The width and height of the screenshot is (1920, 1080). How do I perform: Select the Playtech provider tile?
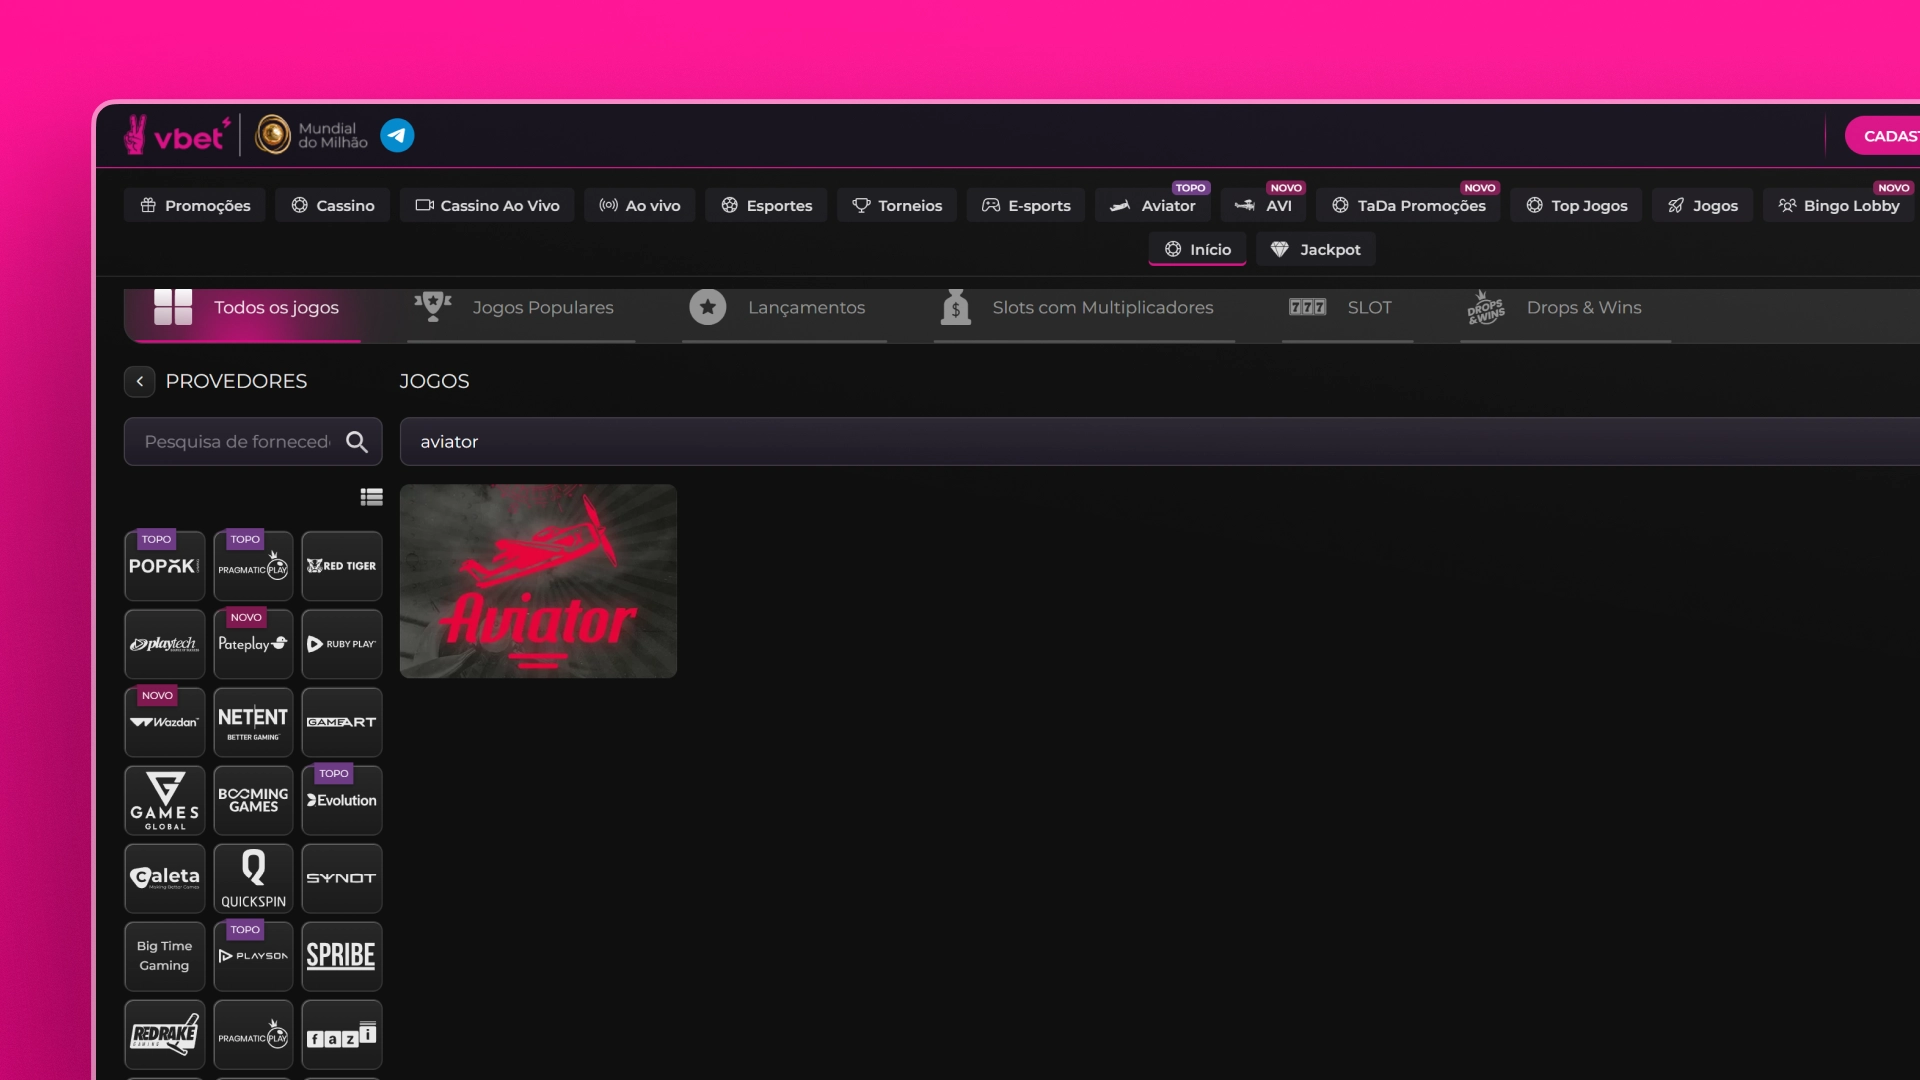point(165,644)
